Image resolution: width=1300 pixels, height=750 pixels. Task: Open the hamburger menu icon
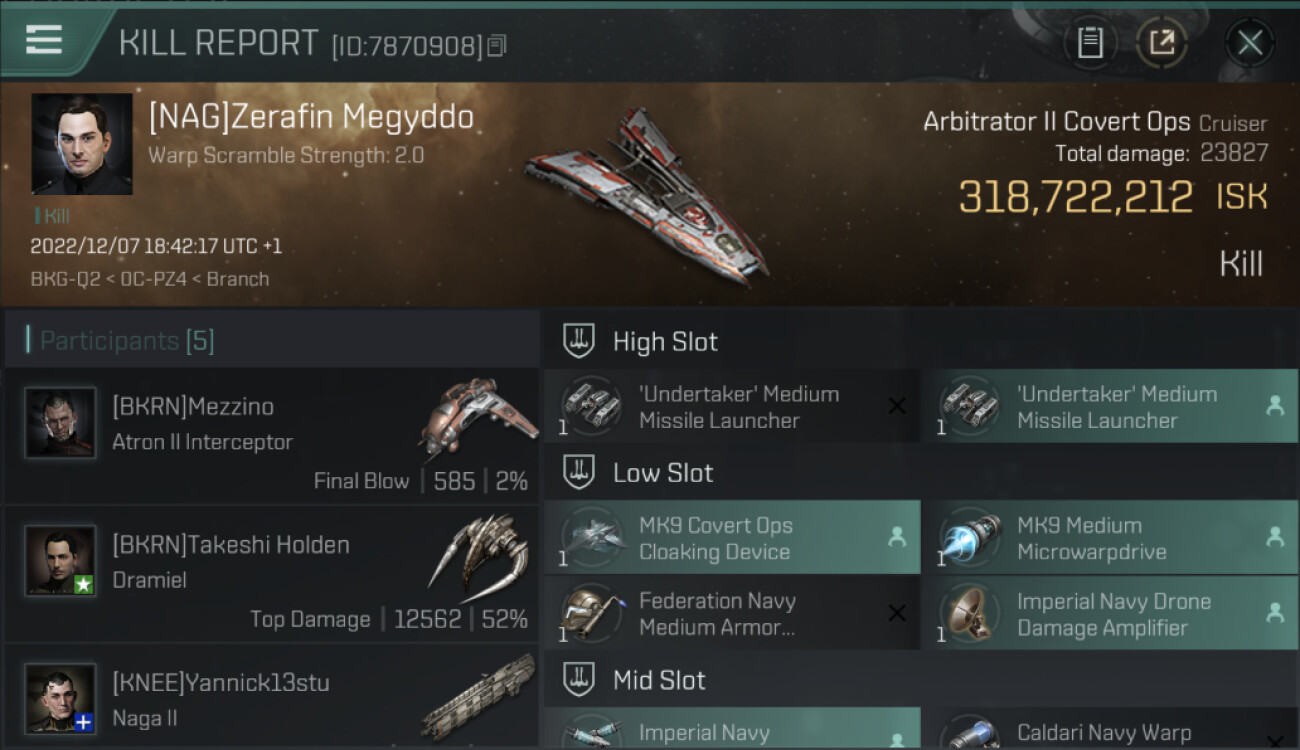(x=44, y=40)
